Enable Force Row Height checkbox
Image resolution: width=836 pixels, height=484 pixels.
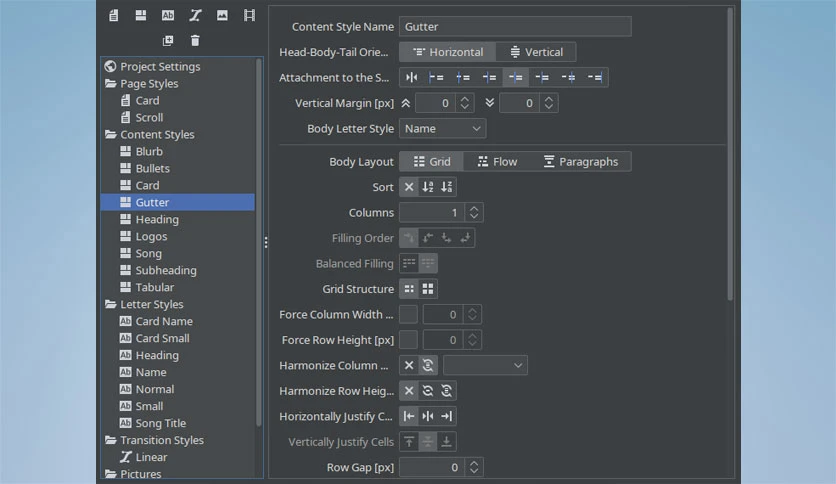pos(408,340)
